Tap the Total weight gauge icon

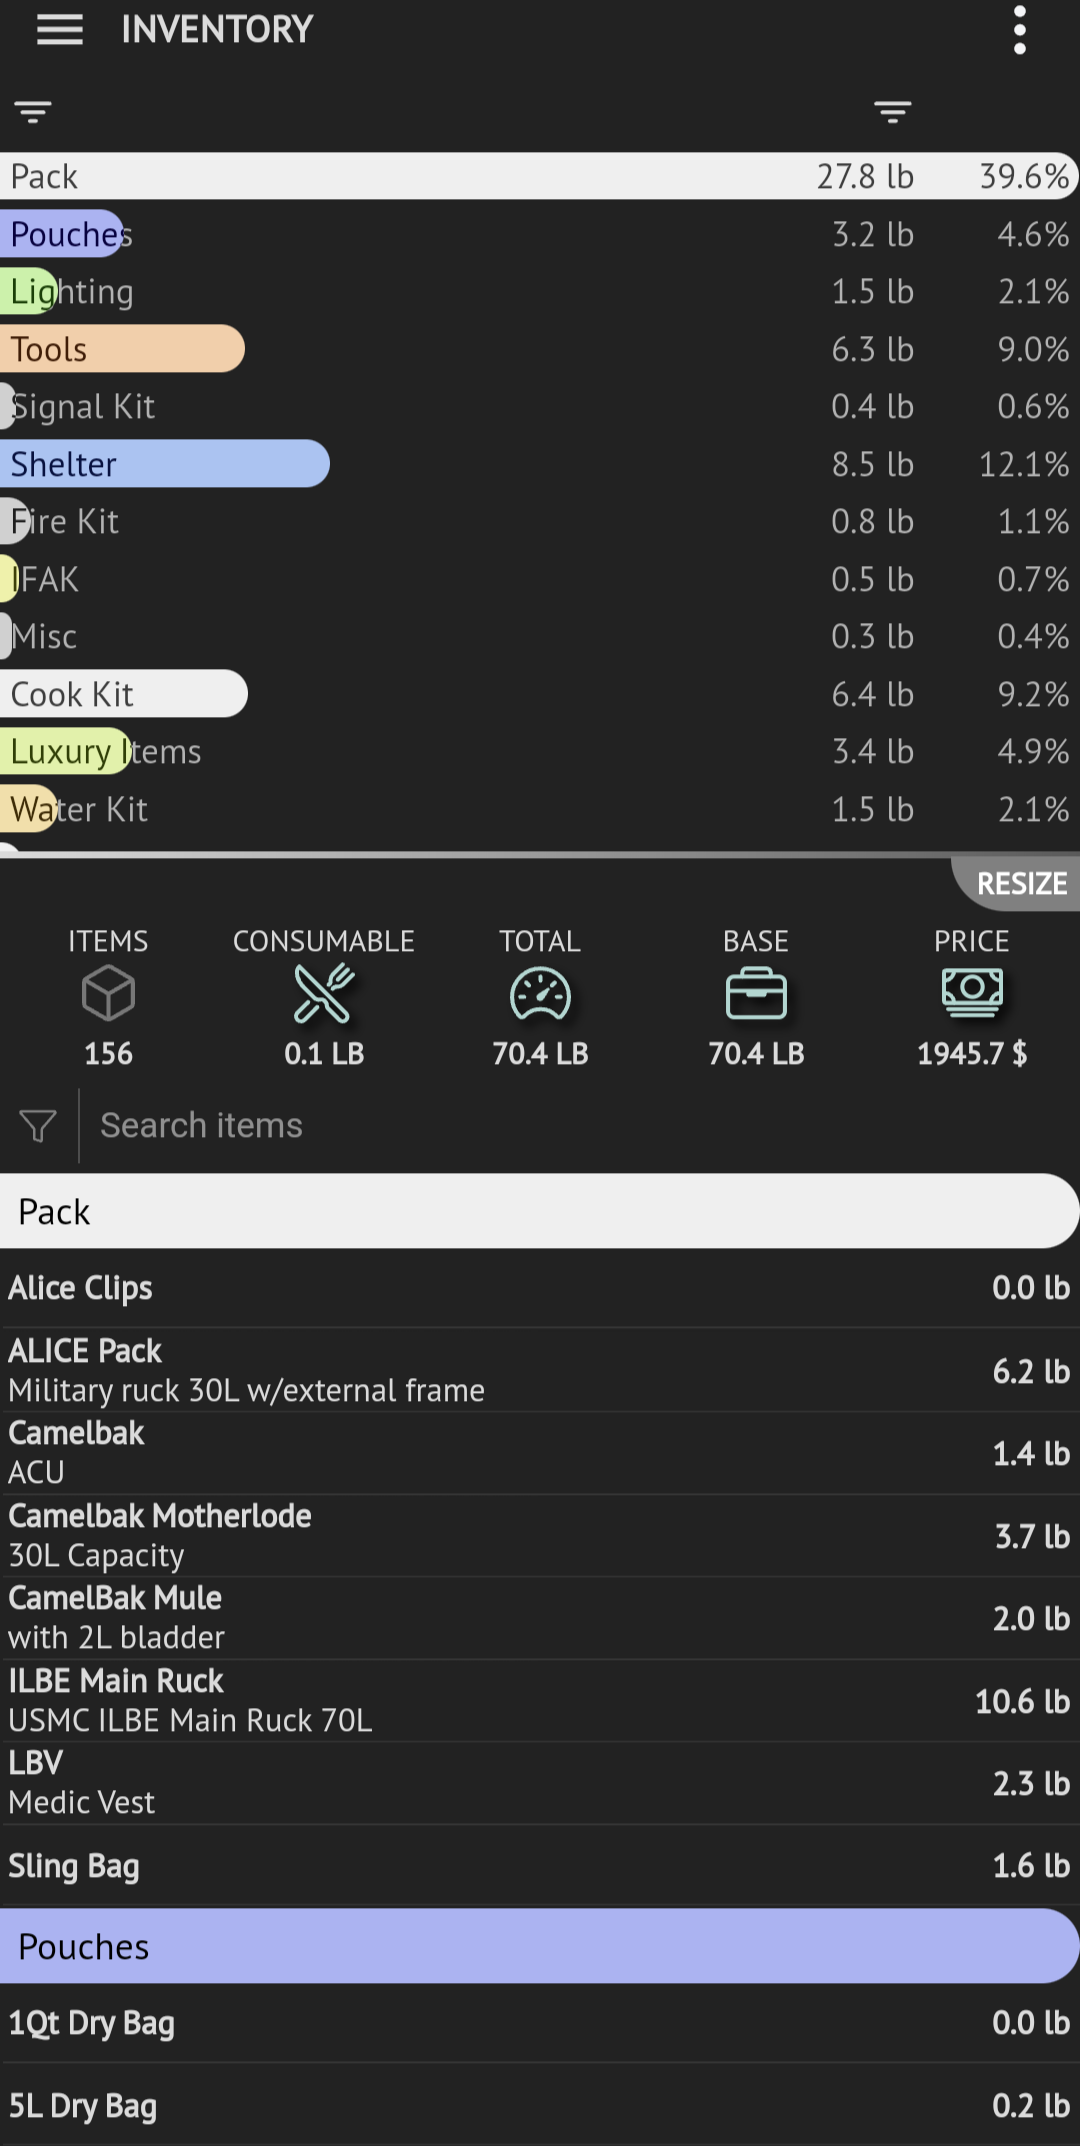tap(540, 994)
